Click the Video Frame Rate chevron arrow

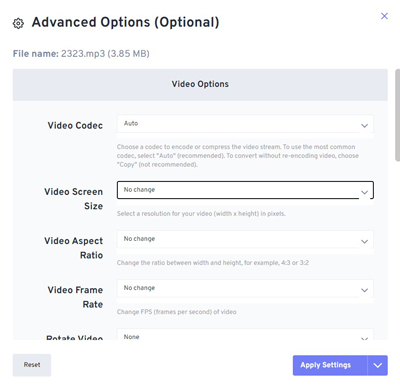pyautogui.click(x=364, y=290)
